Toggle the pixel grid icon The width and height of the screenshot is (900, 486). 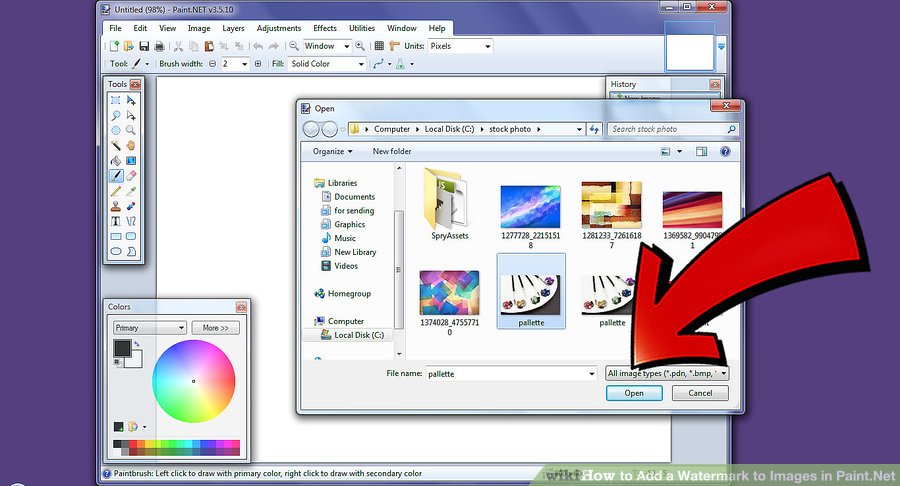379,46
